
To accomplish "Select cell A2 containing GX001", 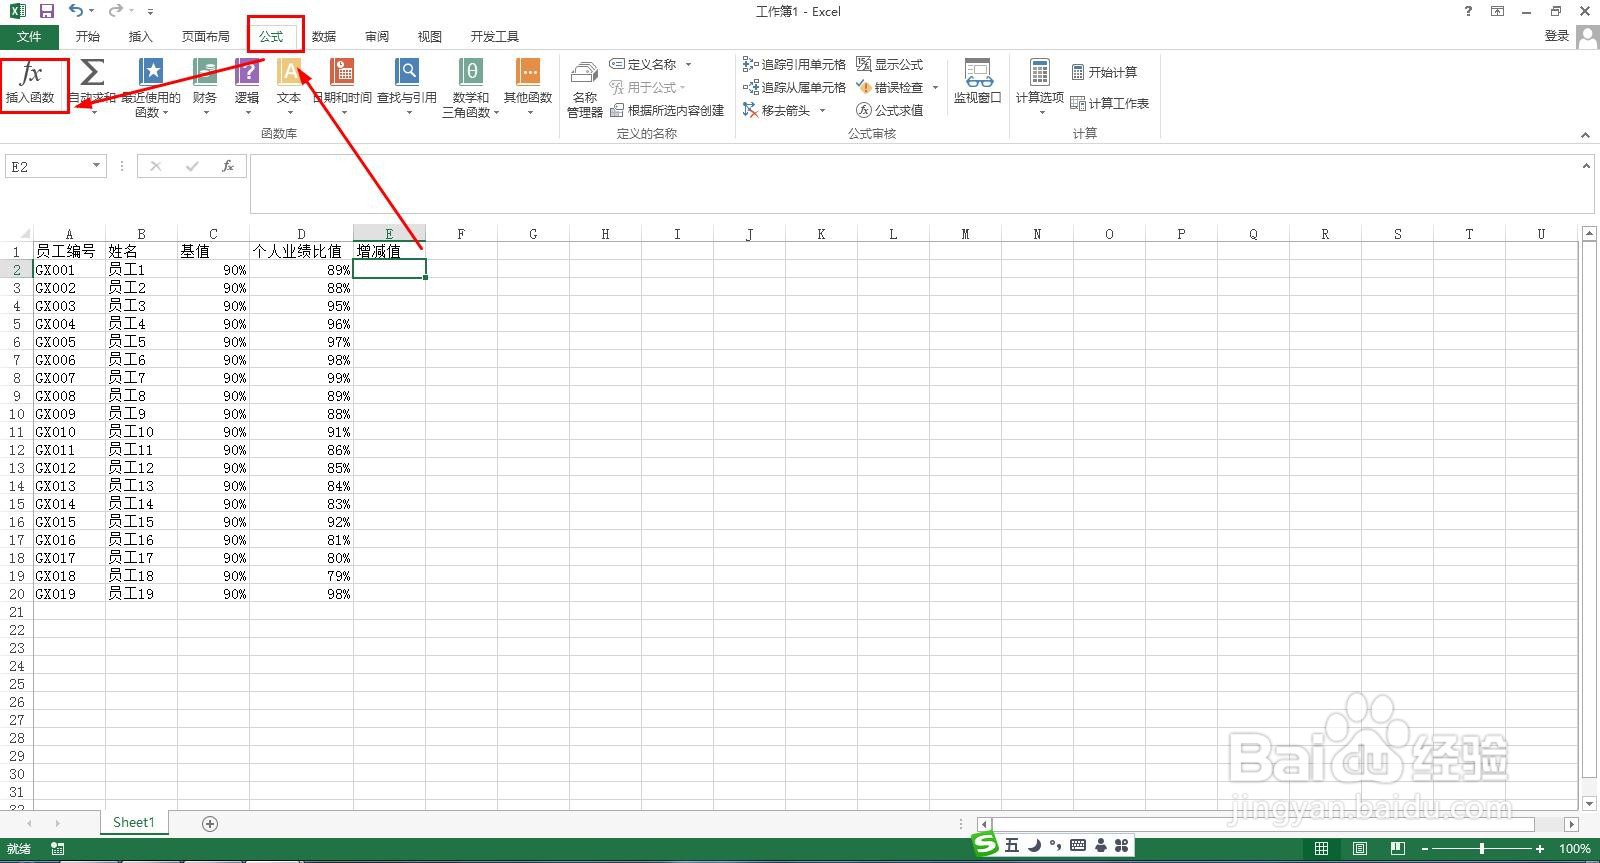I will 69,269.
